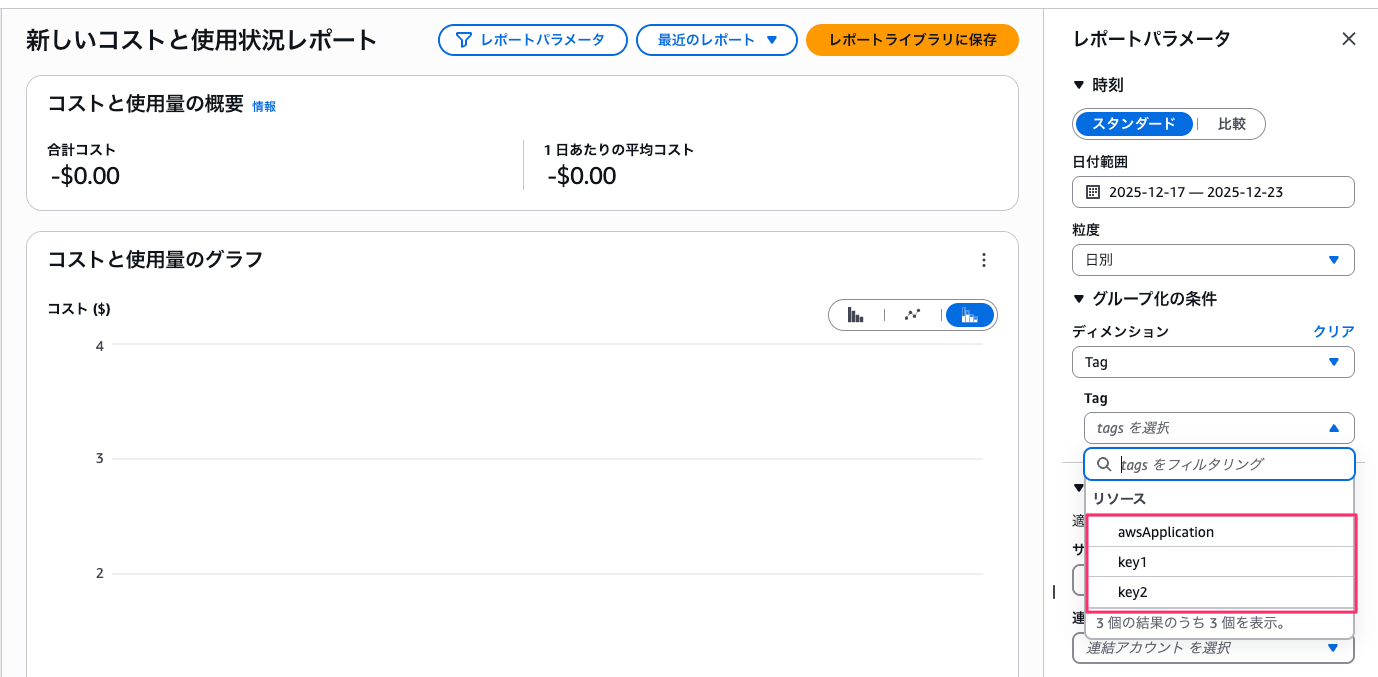Switch to 比較 mode
The height and width of the screenshot is (677, 1378).
coord(1234,124)
